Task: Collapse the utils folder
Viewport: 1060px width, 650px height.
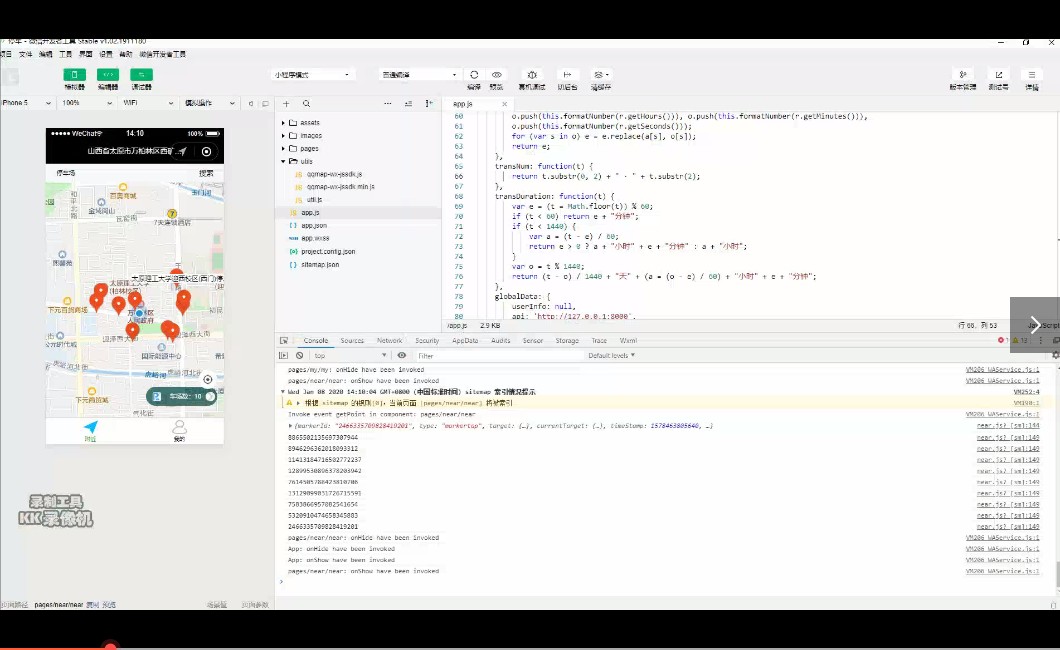Action: [283, 161]
